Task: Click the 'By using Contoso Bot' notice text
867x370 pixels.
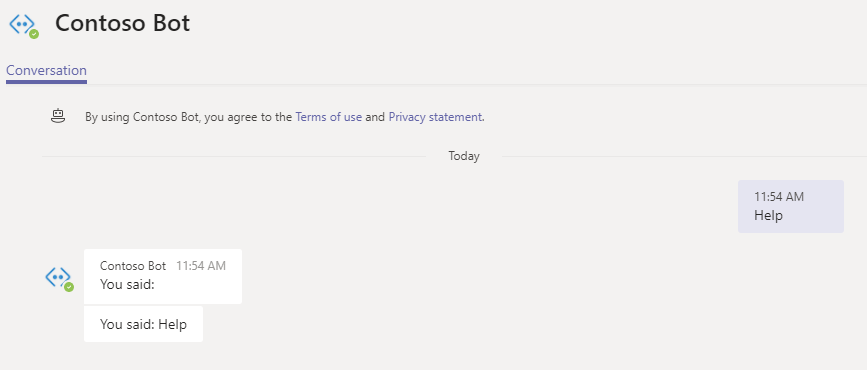Action: 285,117
